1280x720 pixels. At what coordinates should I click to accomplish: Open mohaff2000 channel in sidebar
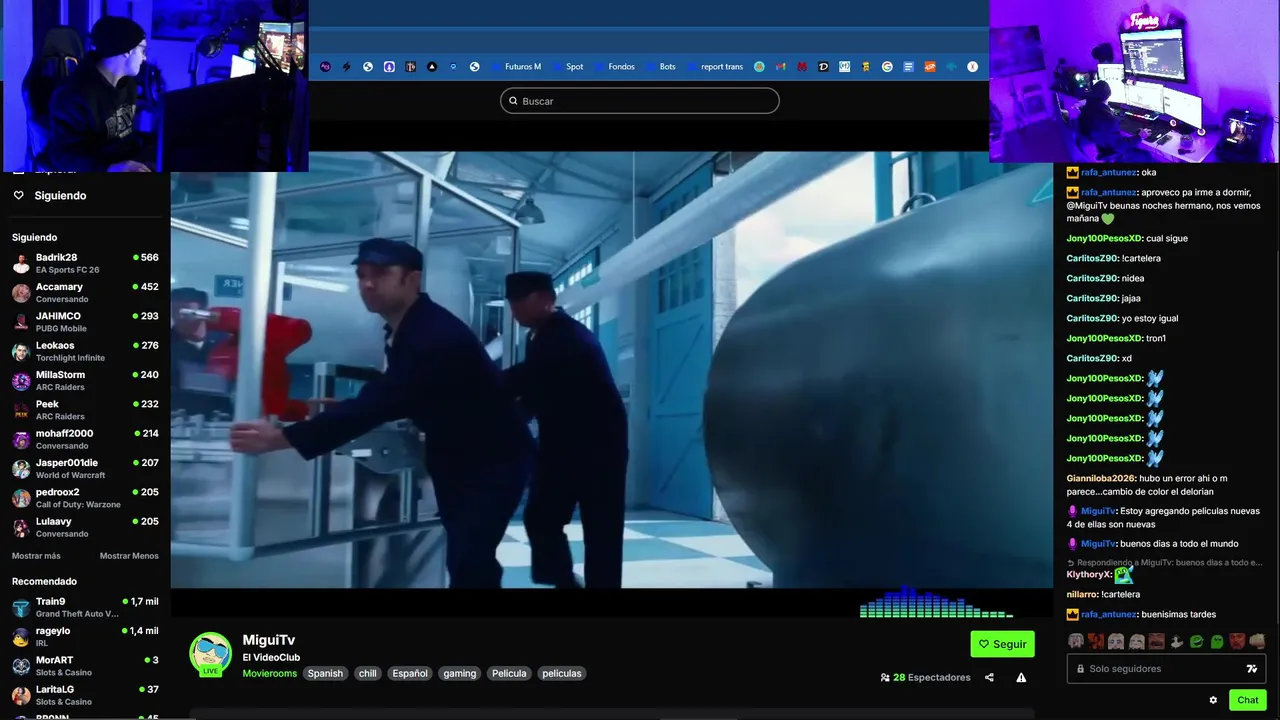[85, 439]
